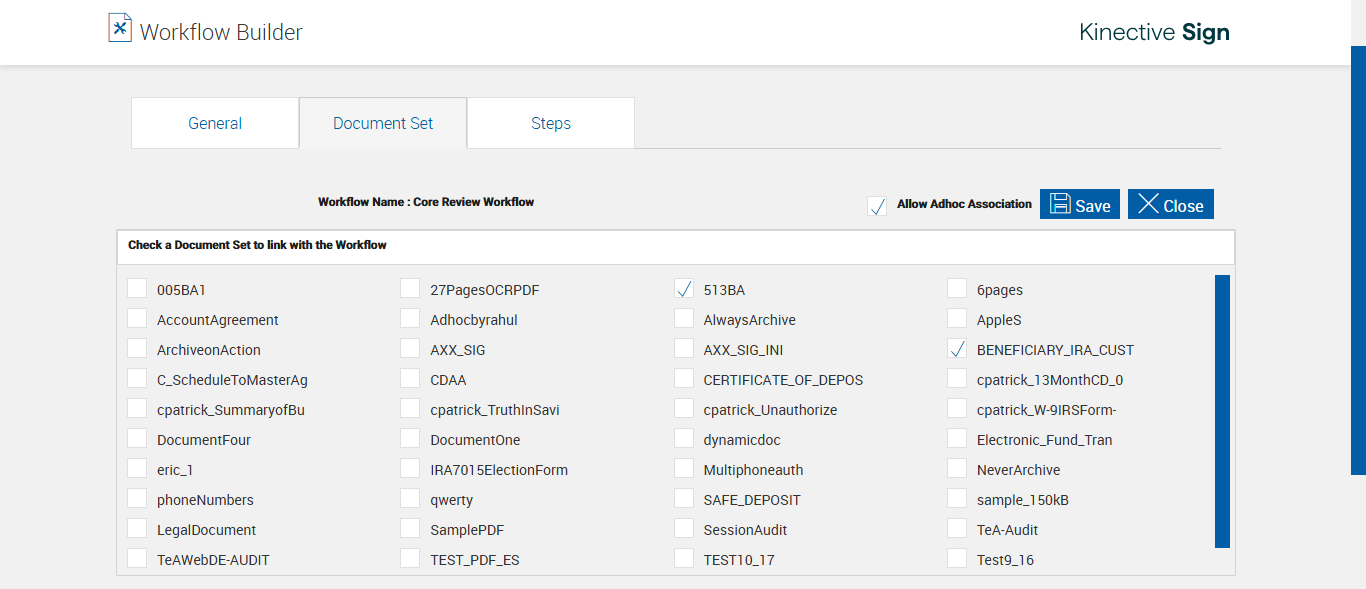The image size is (1366, 589).
Task: Tick the NeverArchive checkbox
Action: point(957,469)
